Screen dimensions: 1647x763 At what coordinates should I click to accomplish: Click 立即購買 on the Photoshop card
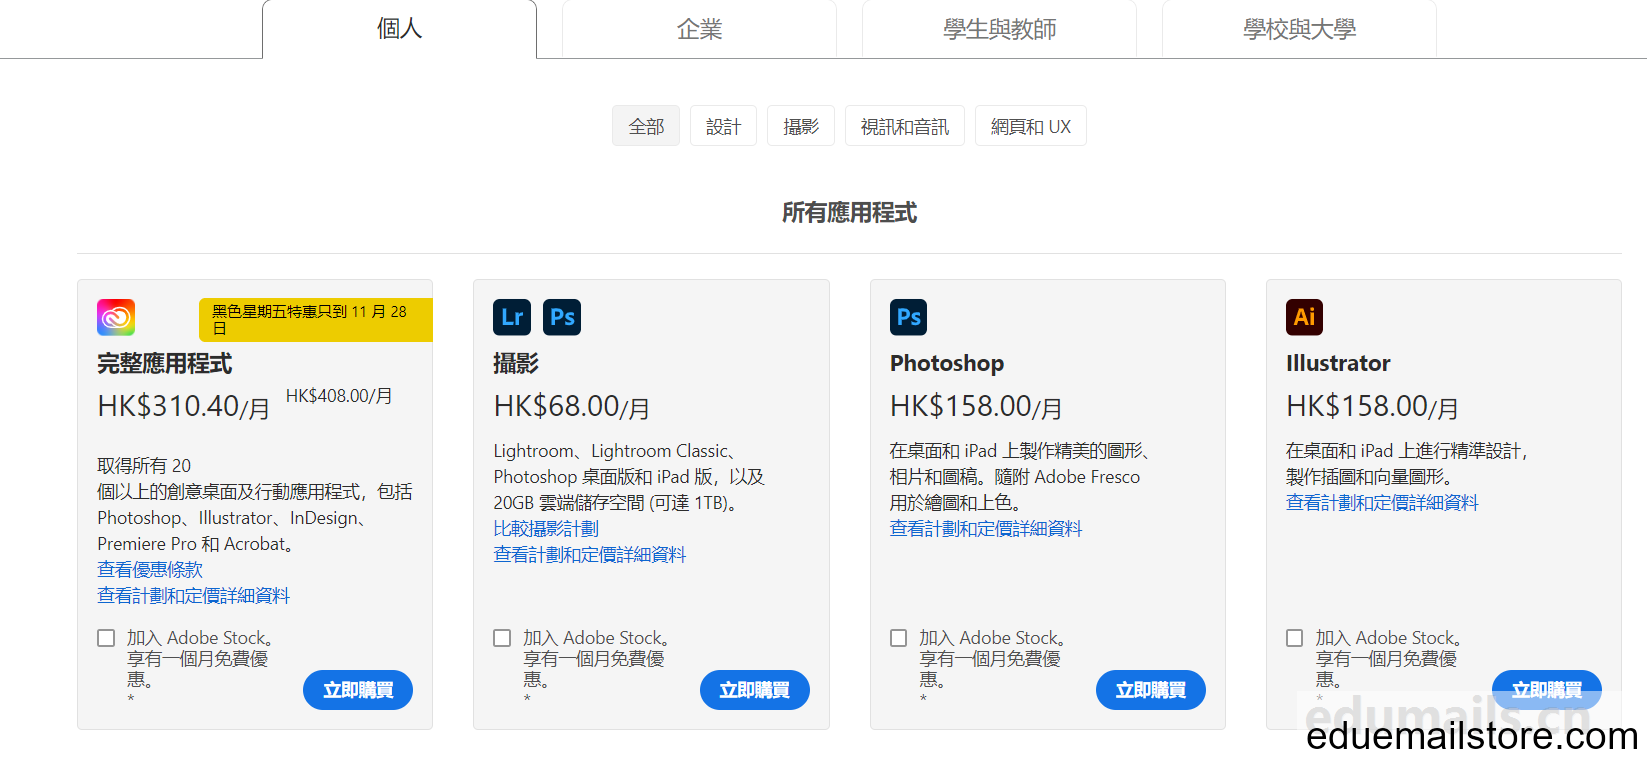click(1151, 690)
